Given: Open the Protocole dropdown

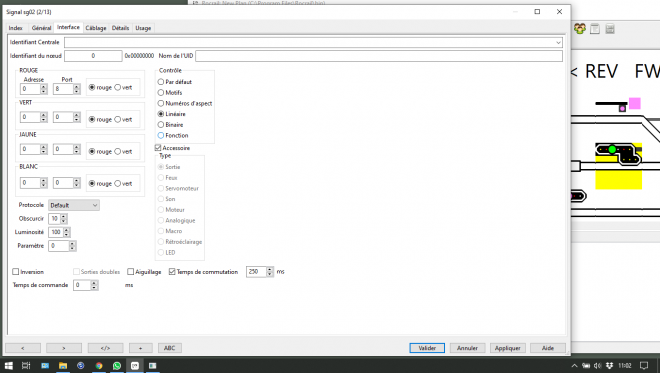Looking at the screenshot, I should pyautogui.click(x=74, y=205).
